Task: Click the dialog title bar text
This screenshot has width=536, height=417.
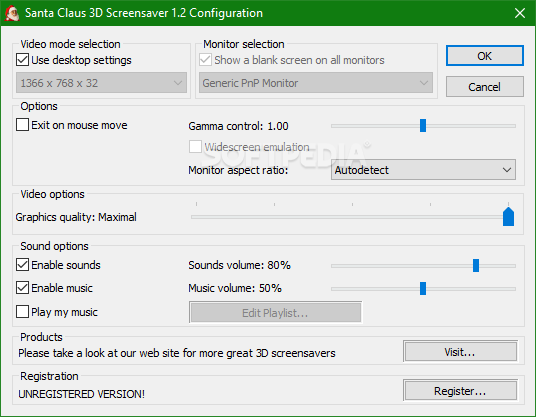Action: pos(144,13)
